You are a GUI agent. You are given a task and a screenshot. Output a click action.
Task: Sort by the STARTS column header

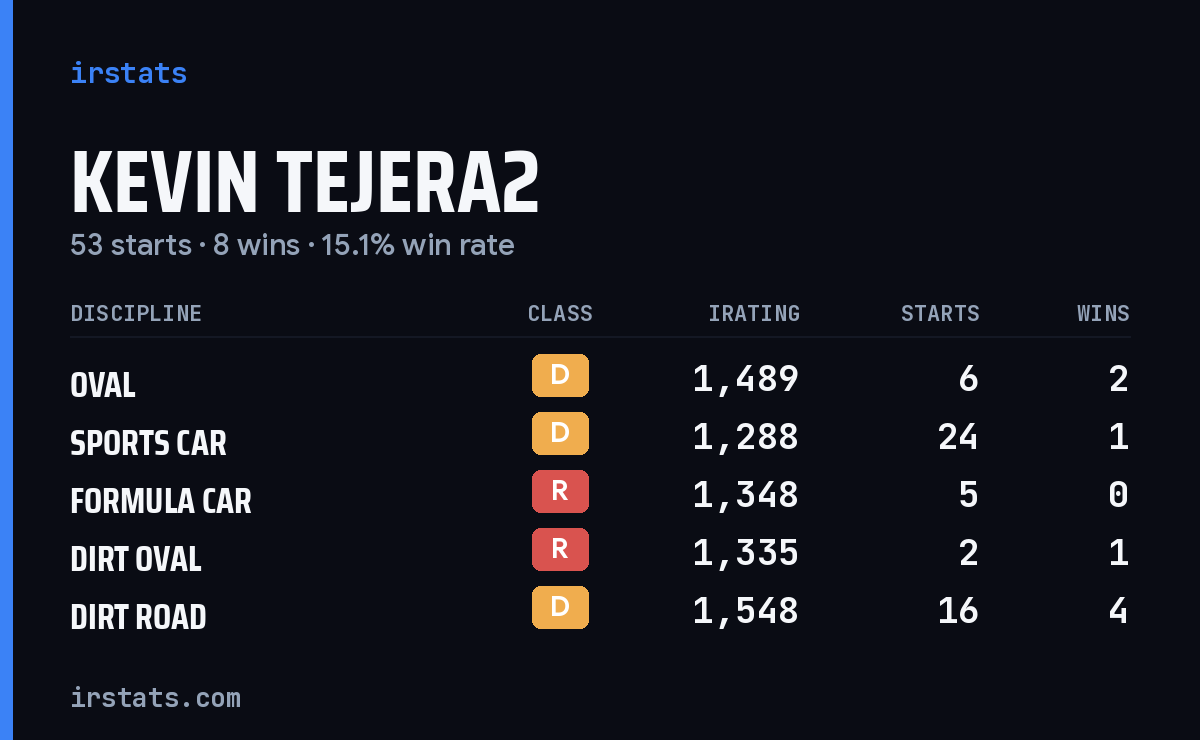[940, 314]
